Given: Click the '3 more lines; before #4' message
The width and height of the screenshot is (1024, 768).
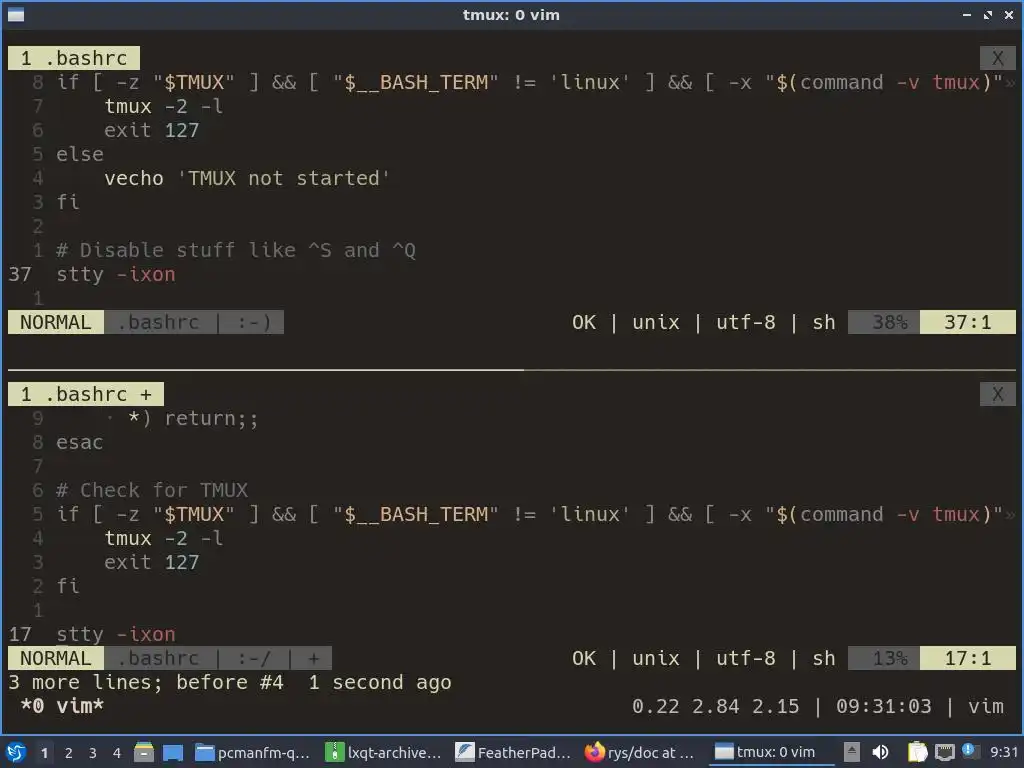Looking at the screenshot, I should coord(146,682).
